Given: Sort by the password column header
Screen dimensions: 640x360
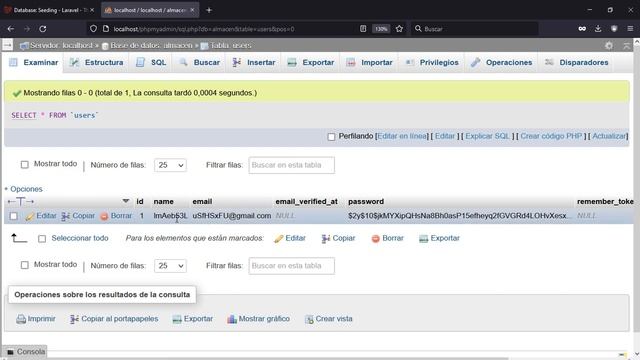Looking at the screenshot, I should click(x=366, y=201).
